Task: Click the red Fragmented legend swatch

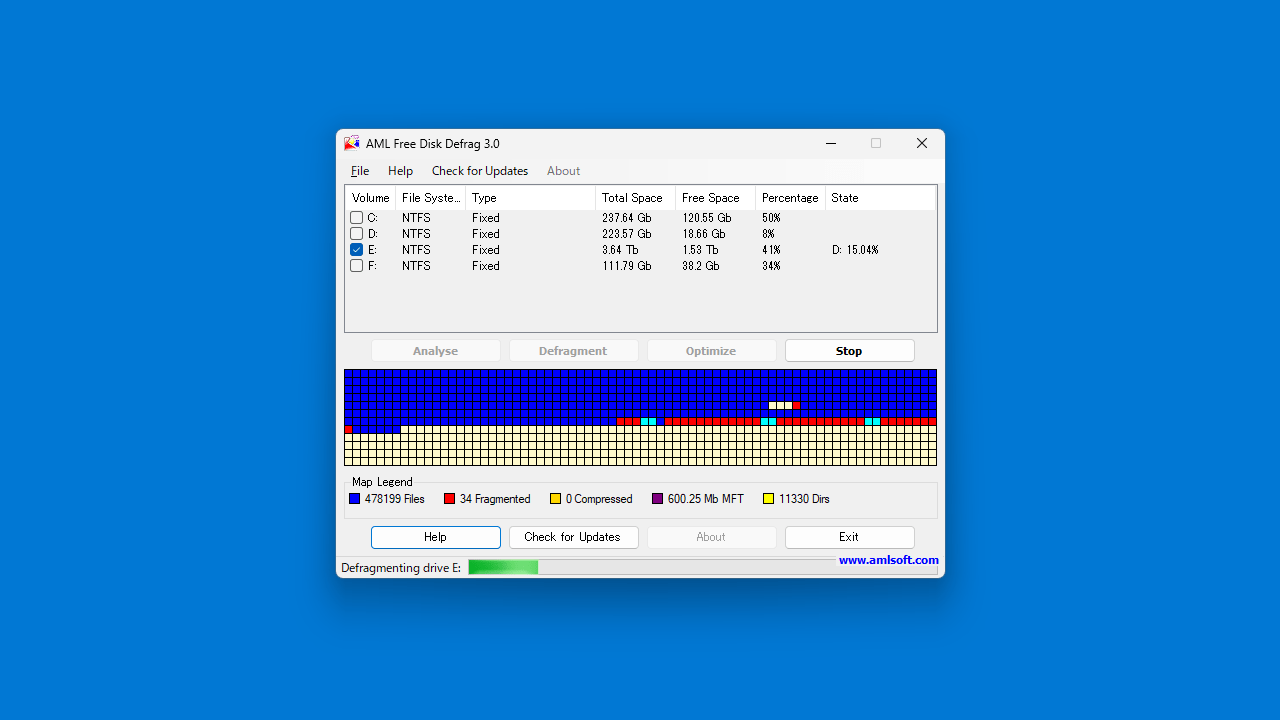Action: (450, 499)
